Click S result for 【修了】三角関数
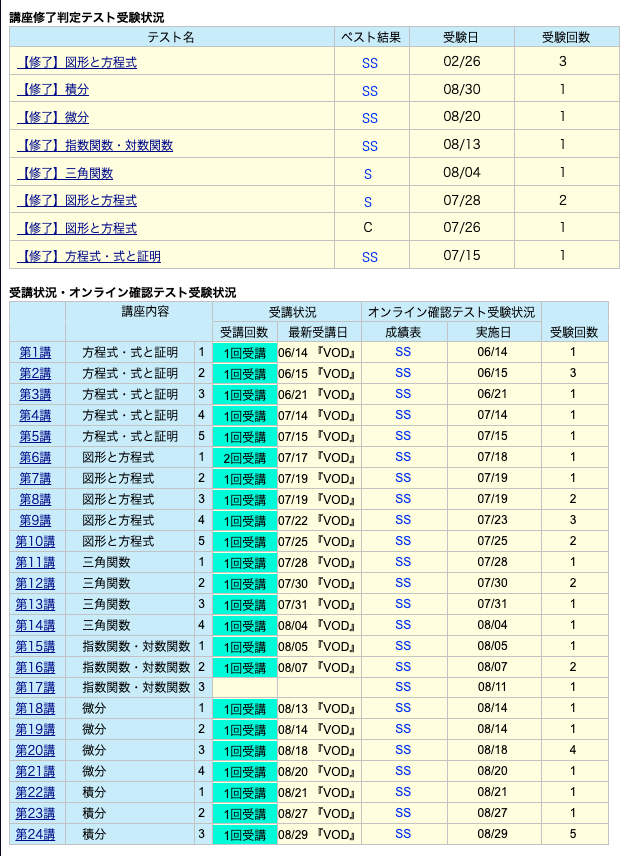Viewport: 635px width, 856px height. pos(368,174)
